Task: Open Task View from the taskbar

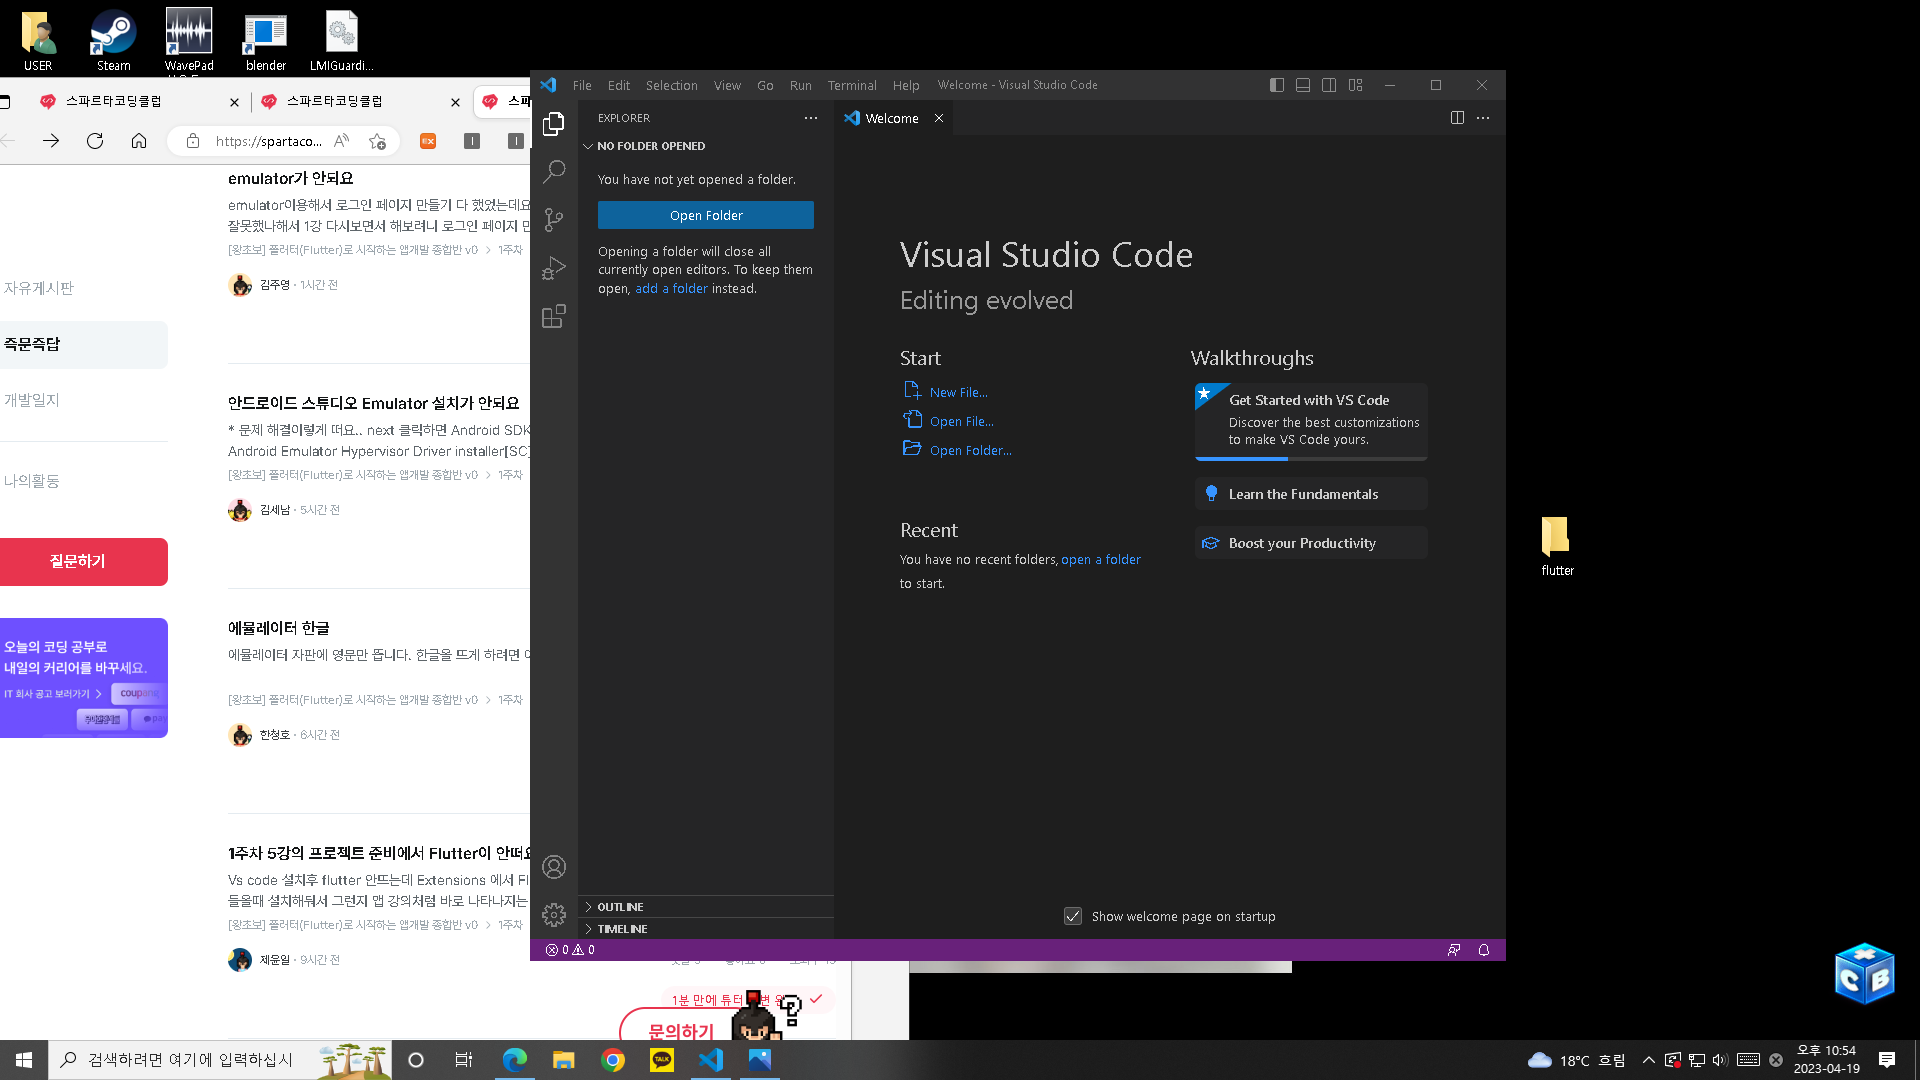Action: (464, 1060)
